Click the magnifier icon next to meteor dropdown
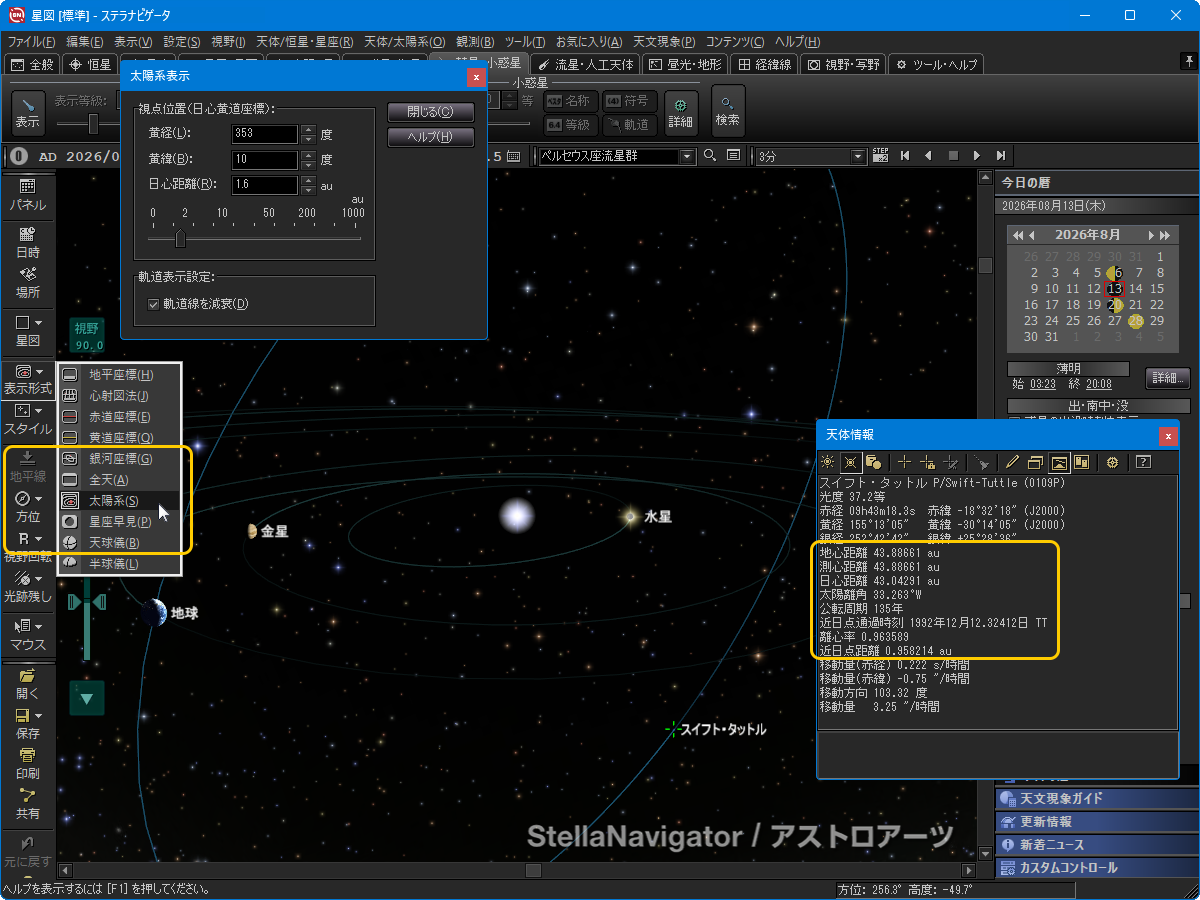 coord(710,156)
